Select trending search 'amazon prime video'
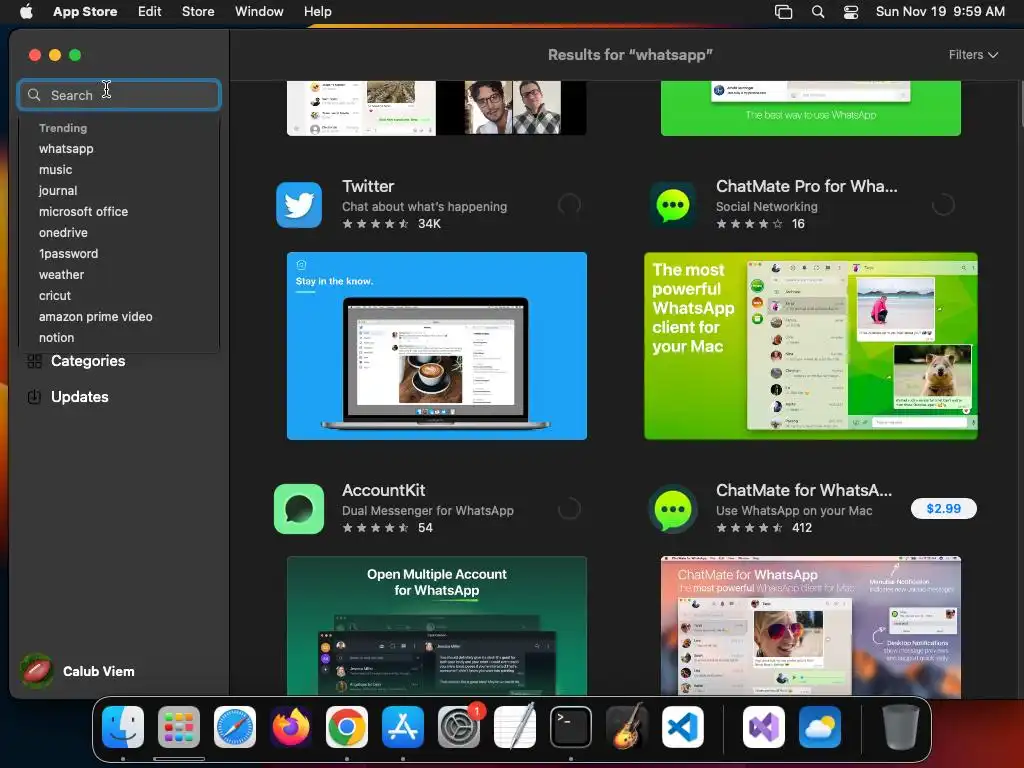 pos(95,317)
